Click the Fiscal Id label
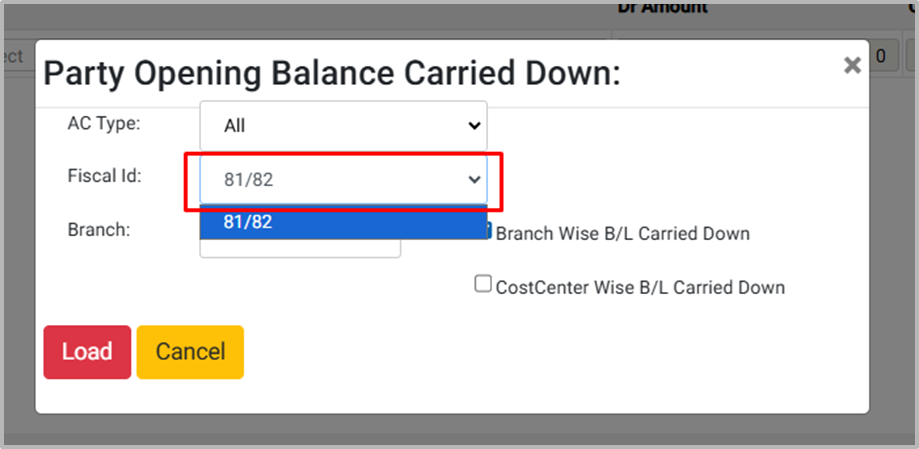Viewport: 919px width, 449px height. click(x=104, y=176)
